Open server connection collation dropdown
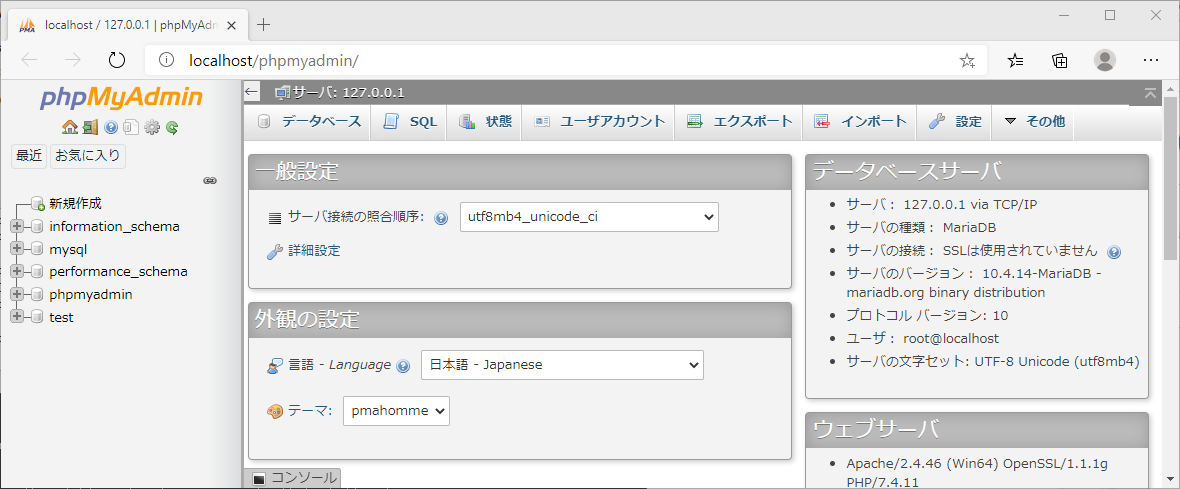Image resolution: width=1180 pixels, height=489 pixels. (x=589, y=217)
